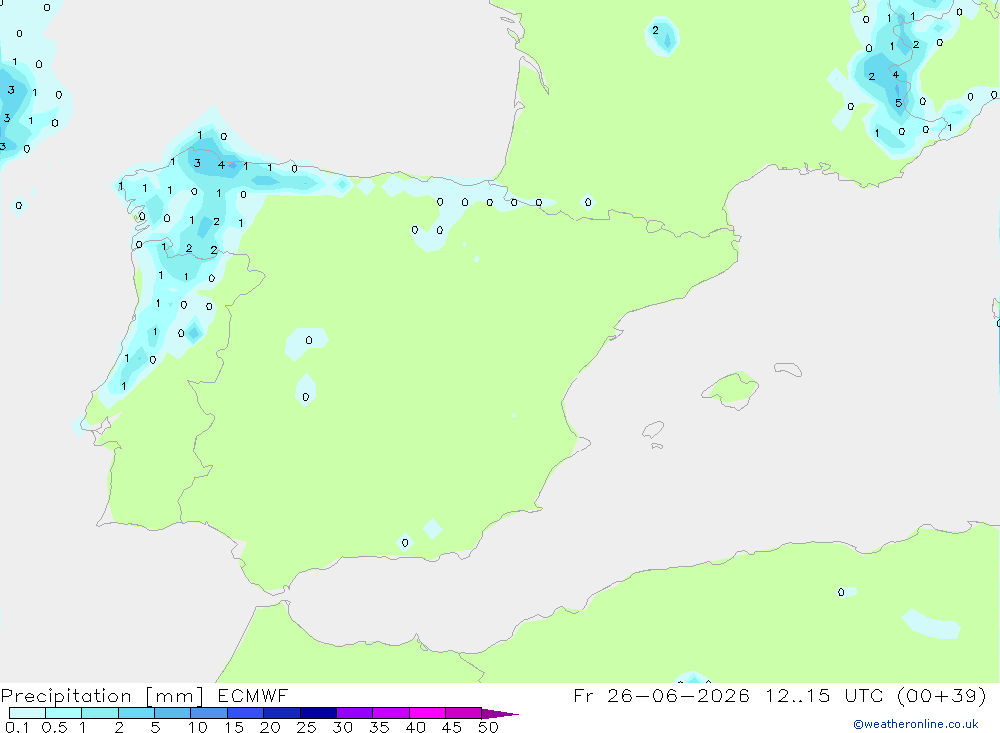Pick the 45–50 mm legend swatch
1000x733 pixels.
464,713
